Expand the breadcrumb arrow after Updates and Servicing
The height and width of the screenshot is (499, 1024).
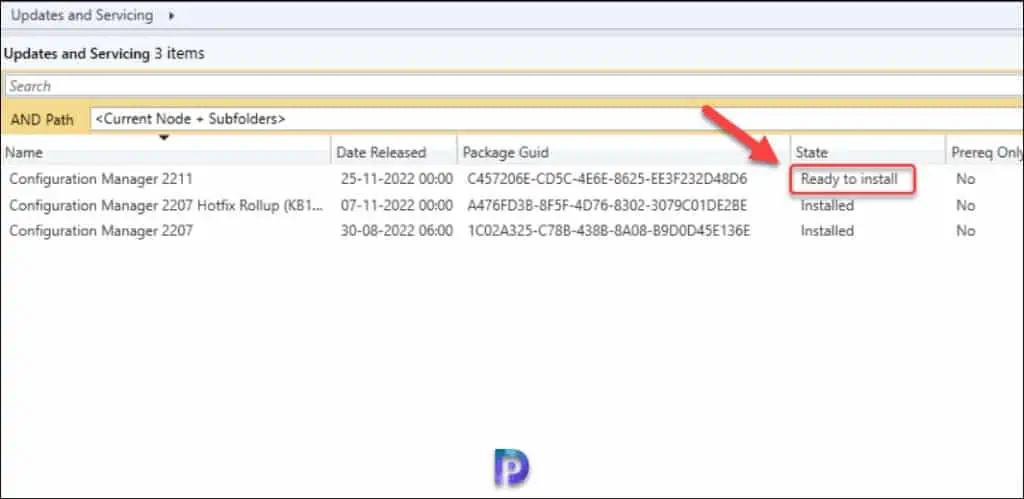pyautogui.click(x=171, y=16)
